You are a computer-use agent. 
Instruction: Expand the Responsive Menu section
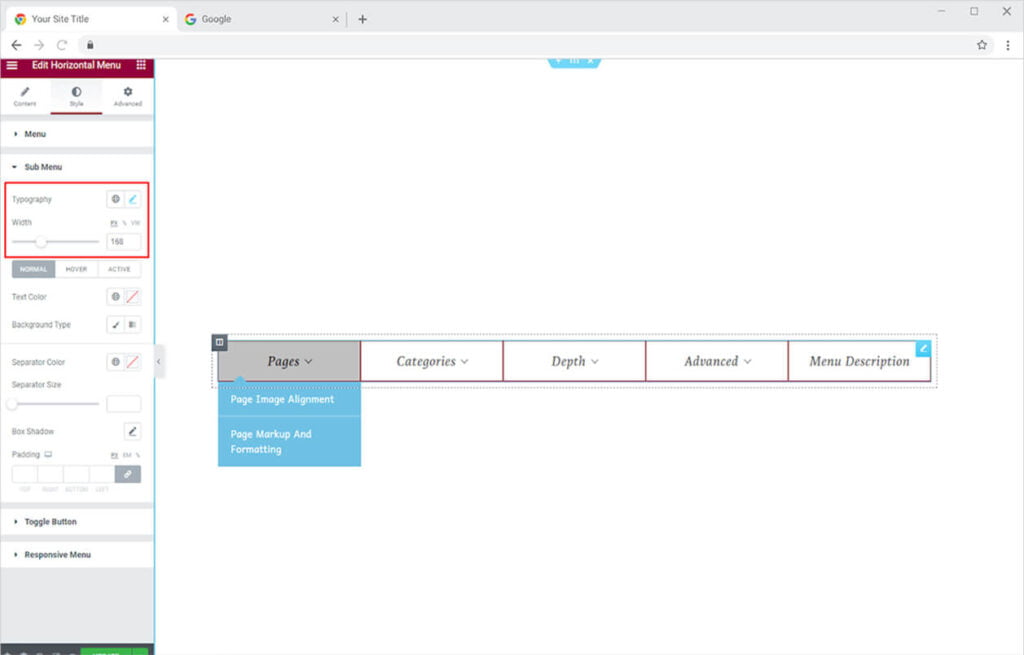pos(57,555)
